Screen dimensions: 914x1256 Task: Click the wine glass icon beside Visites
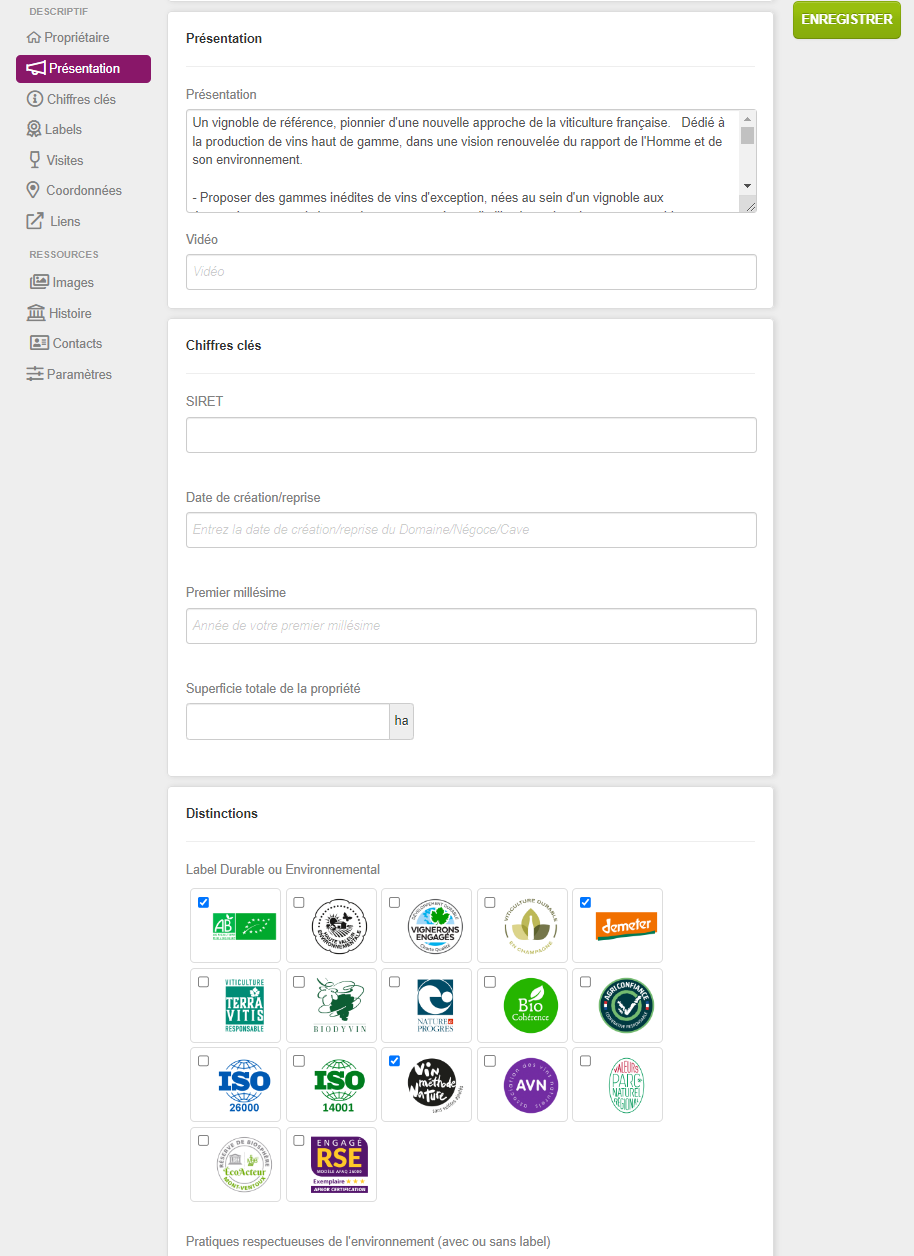coord(35,160)
